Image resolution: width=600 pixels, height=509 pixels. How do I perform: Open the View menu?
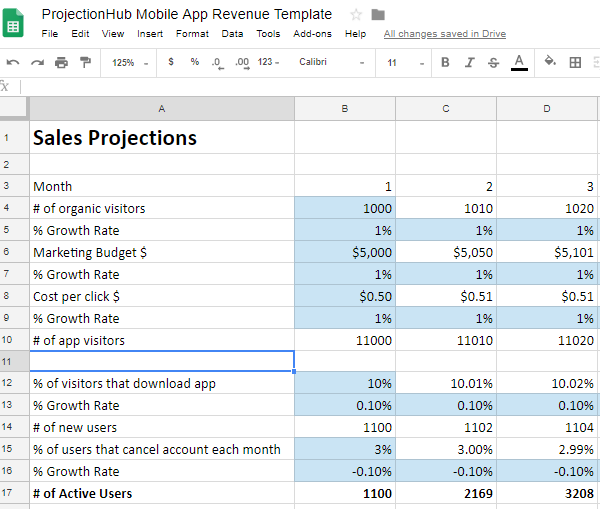click(x=113, y=34)
